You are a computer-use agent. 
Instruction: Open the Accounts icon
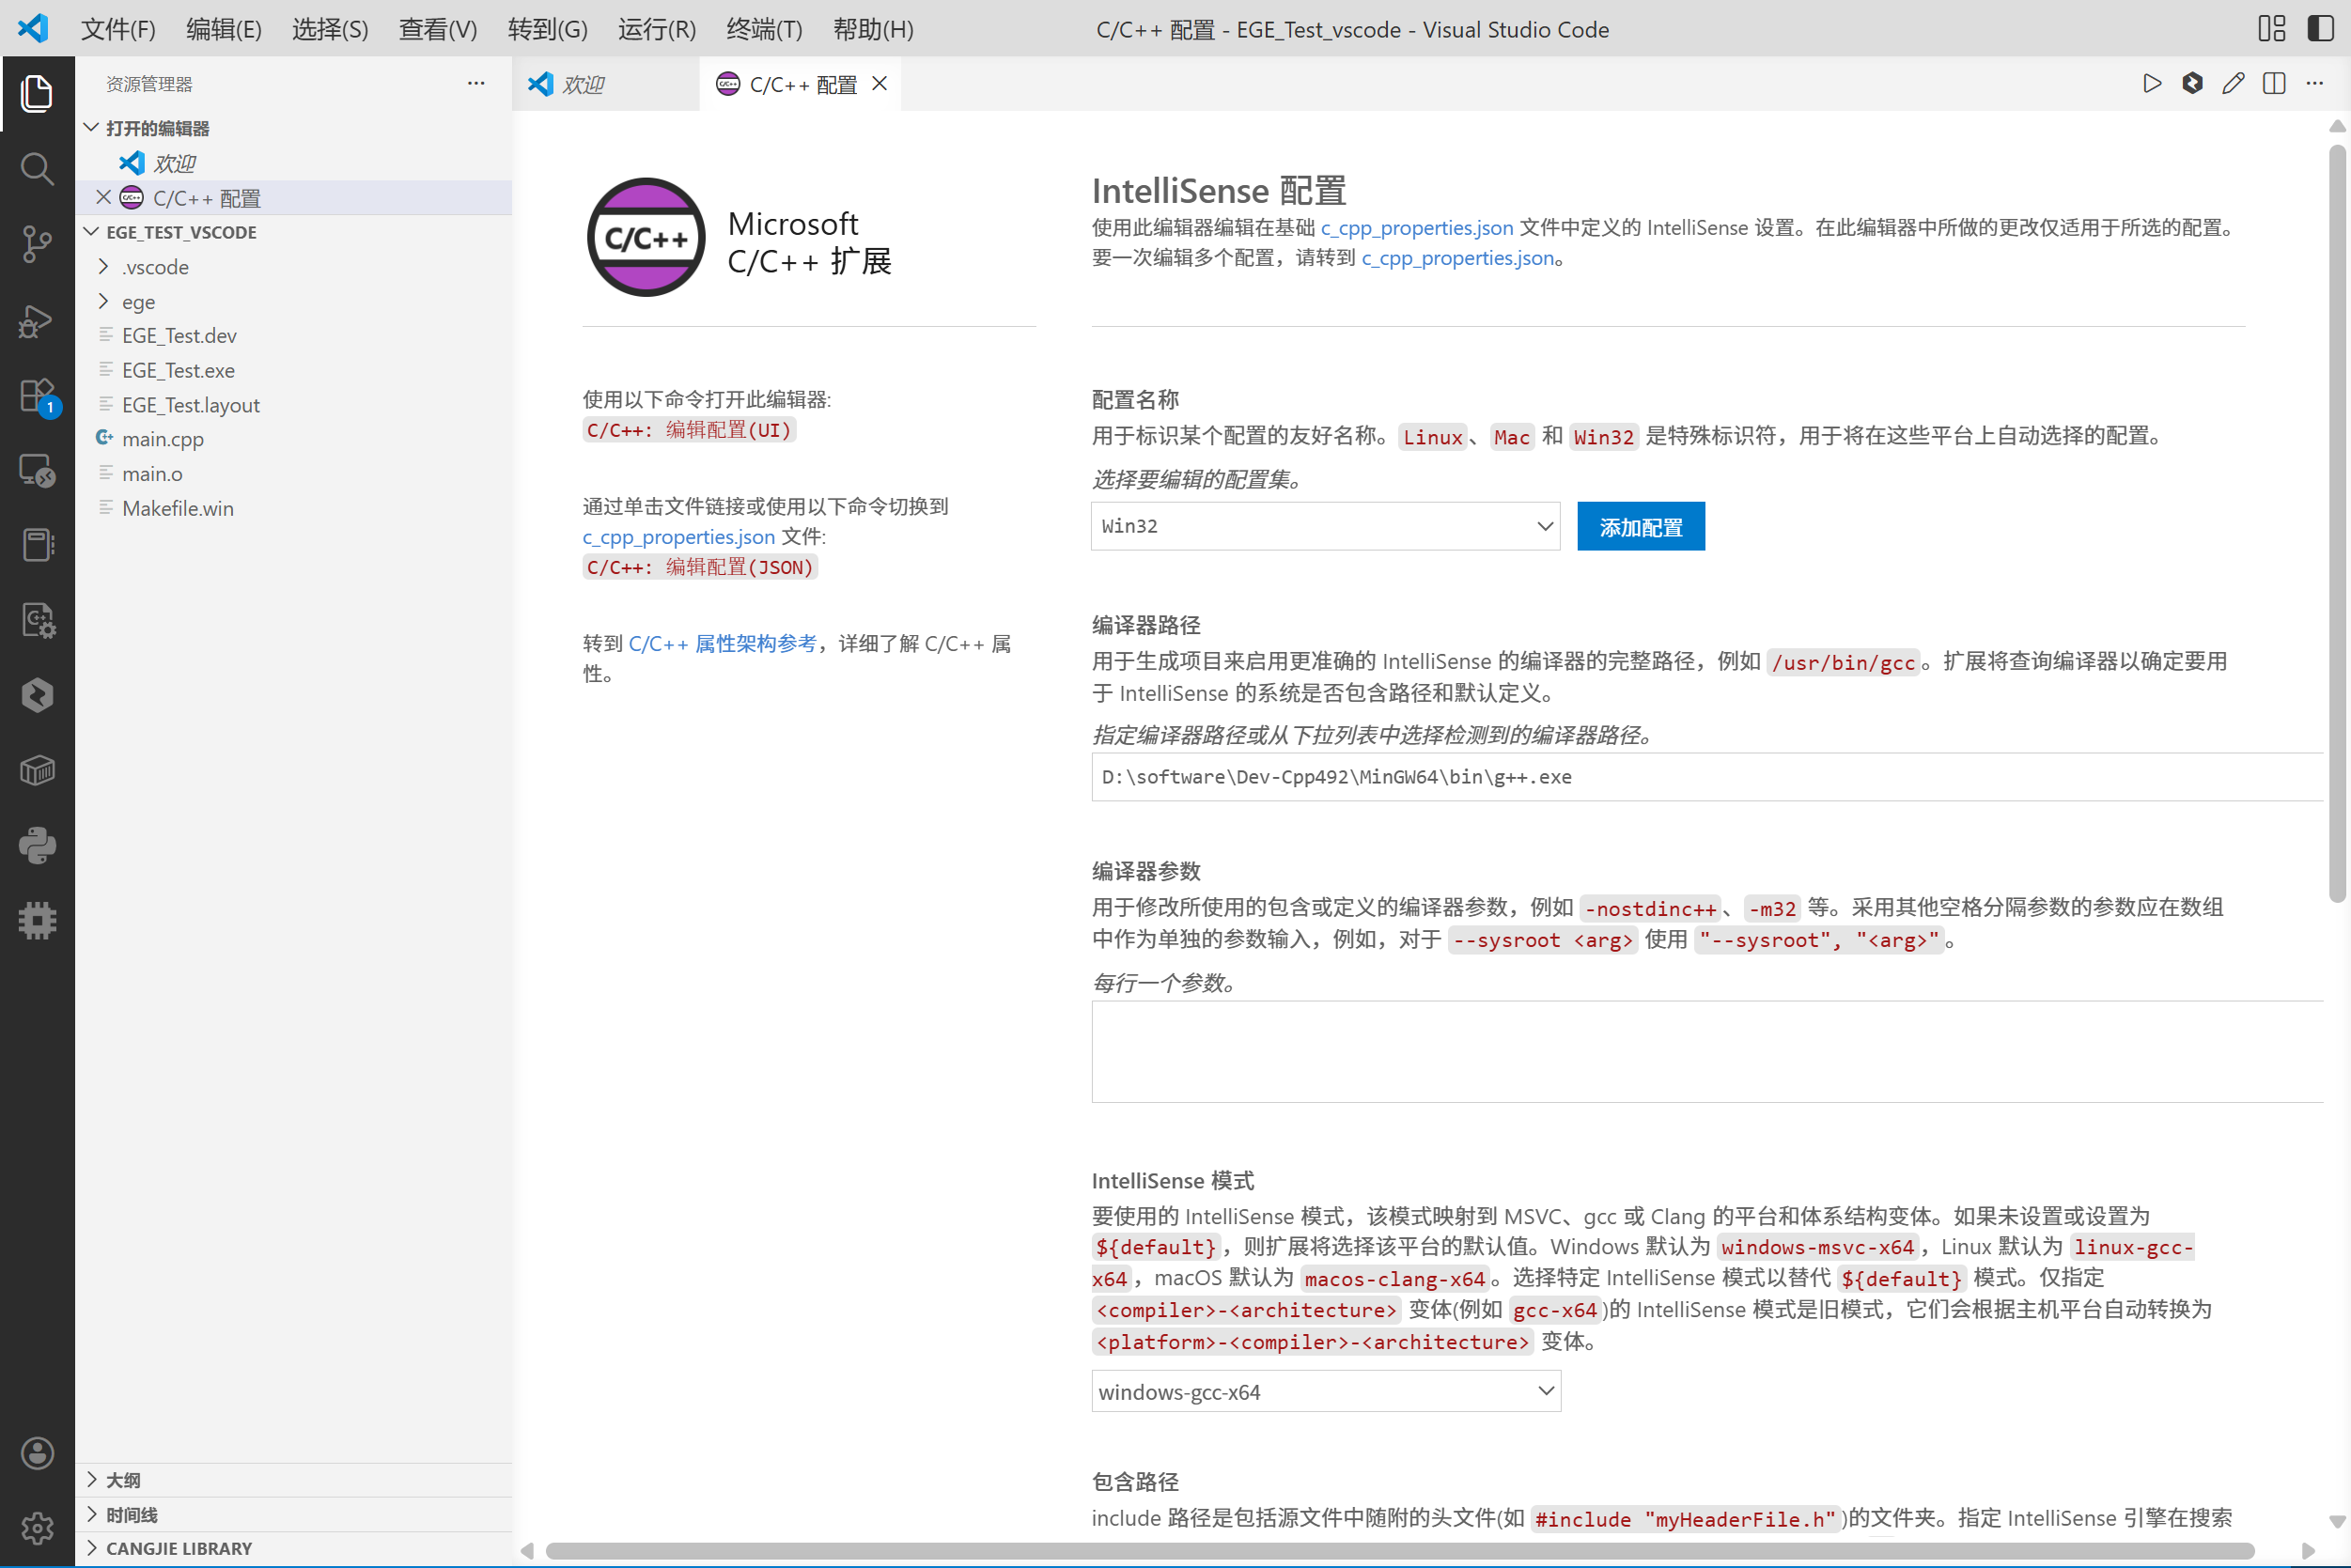tap(37, 1453)
